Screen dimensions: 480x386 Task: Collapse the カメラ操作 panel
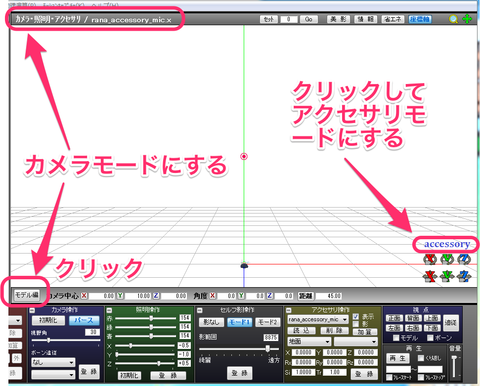[x=32, y=310]
